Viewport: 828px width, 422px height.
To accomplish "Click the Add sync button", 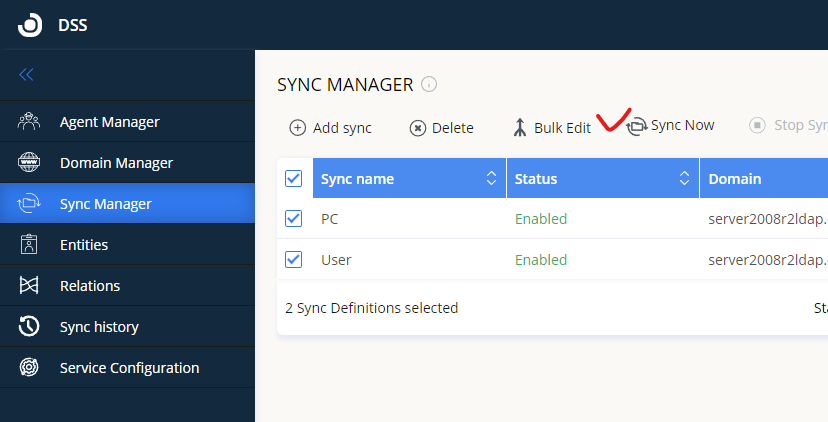I will [330, 127].
